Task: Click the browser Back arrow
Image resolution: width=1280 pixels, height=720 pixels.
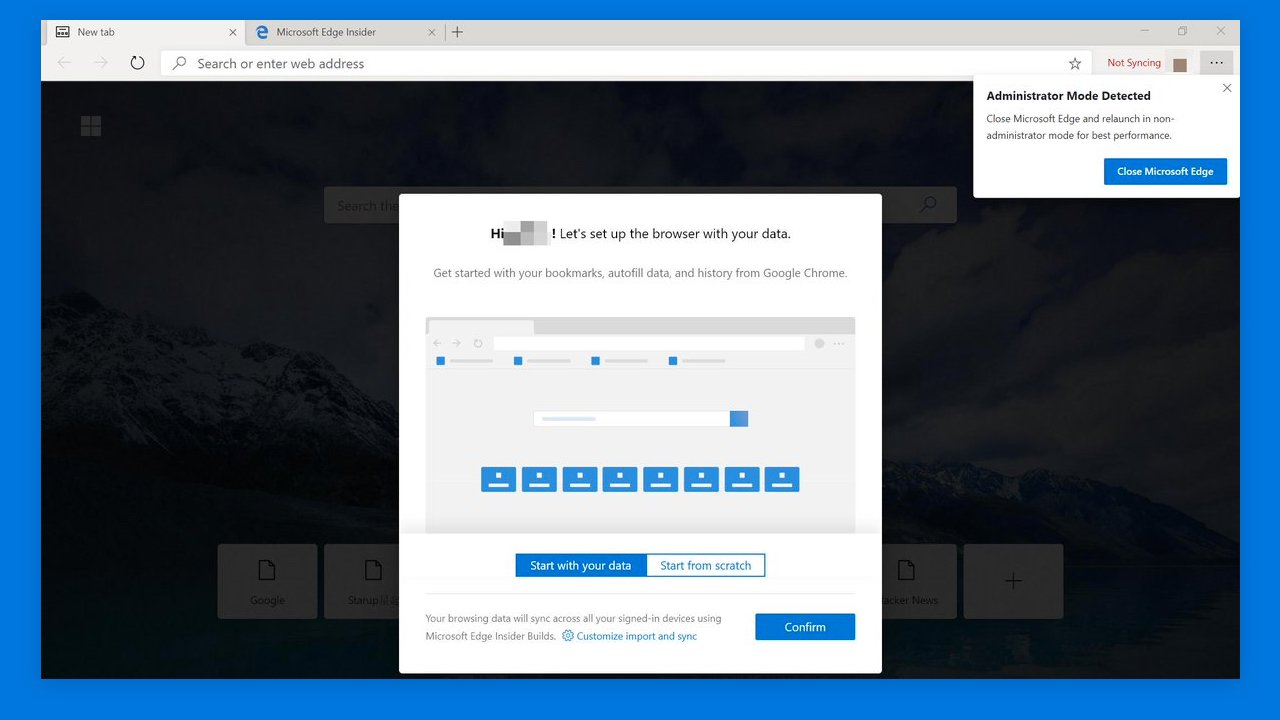Action: point(64,63)
